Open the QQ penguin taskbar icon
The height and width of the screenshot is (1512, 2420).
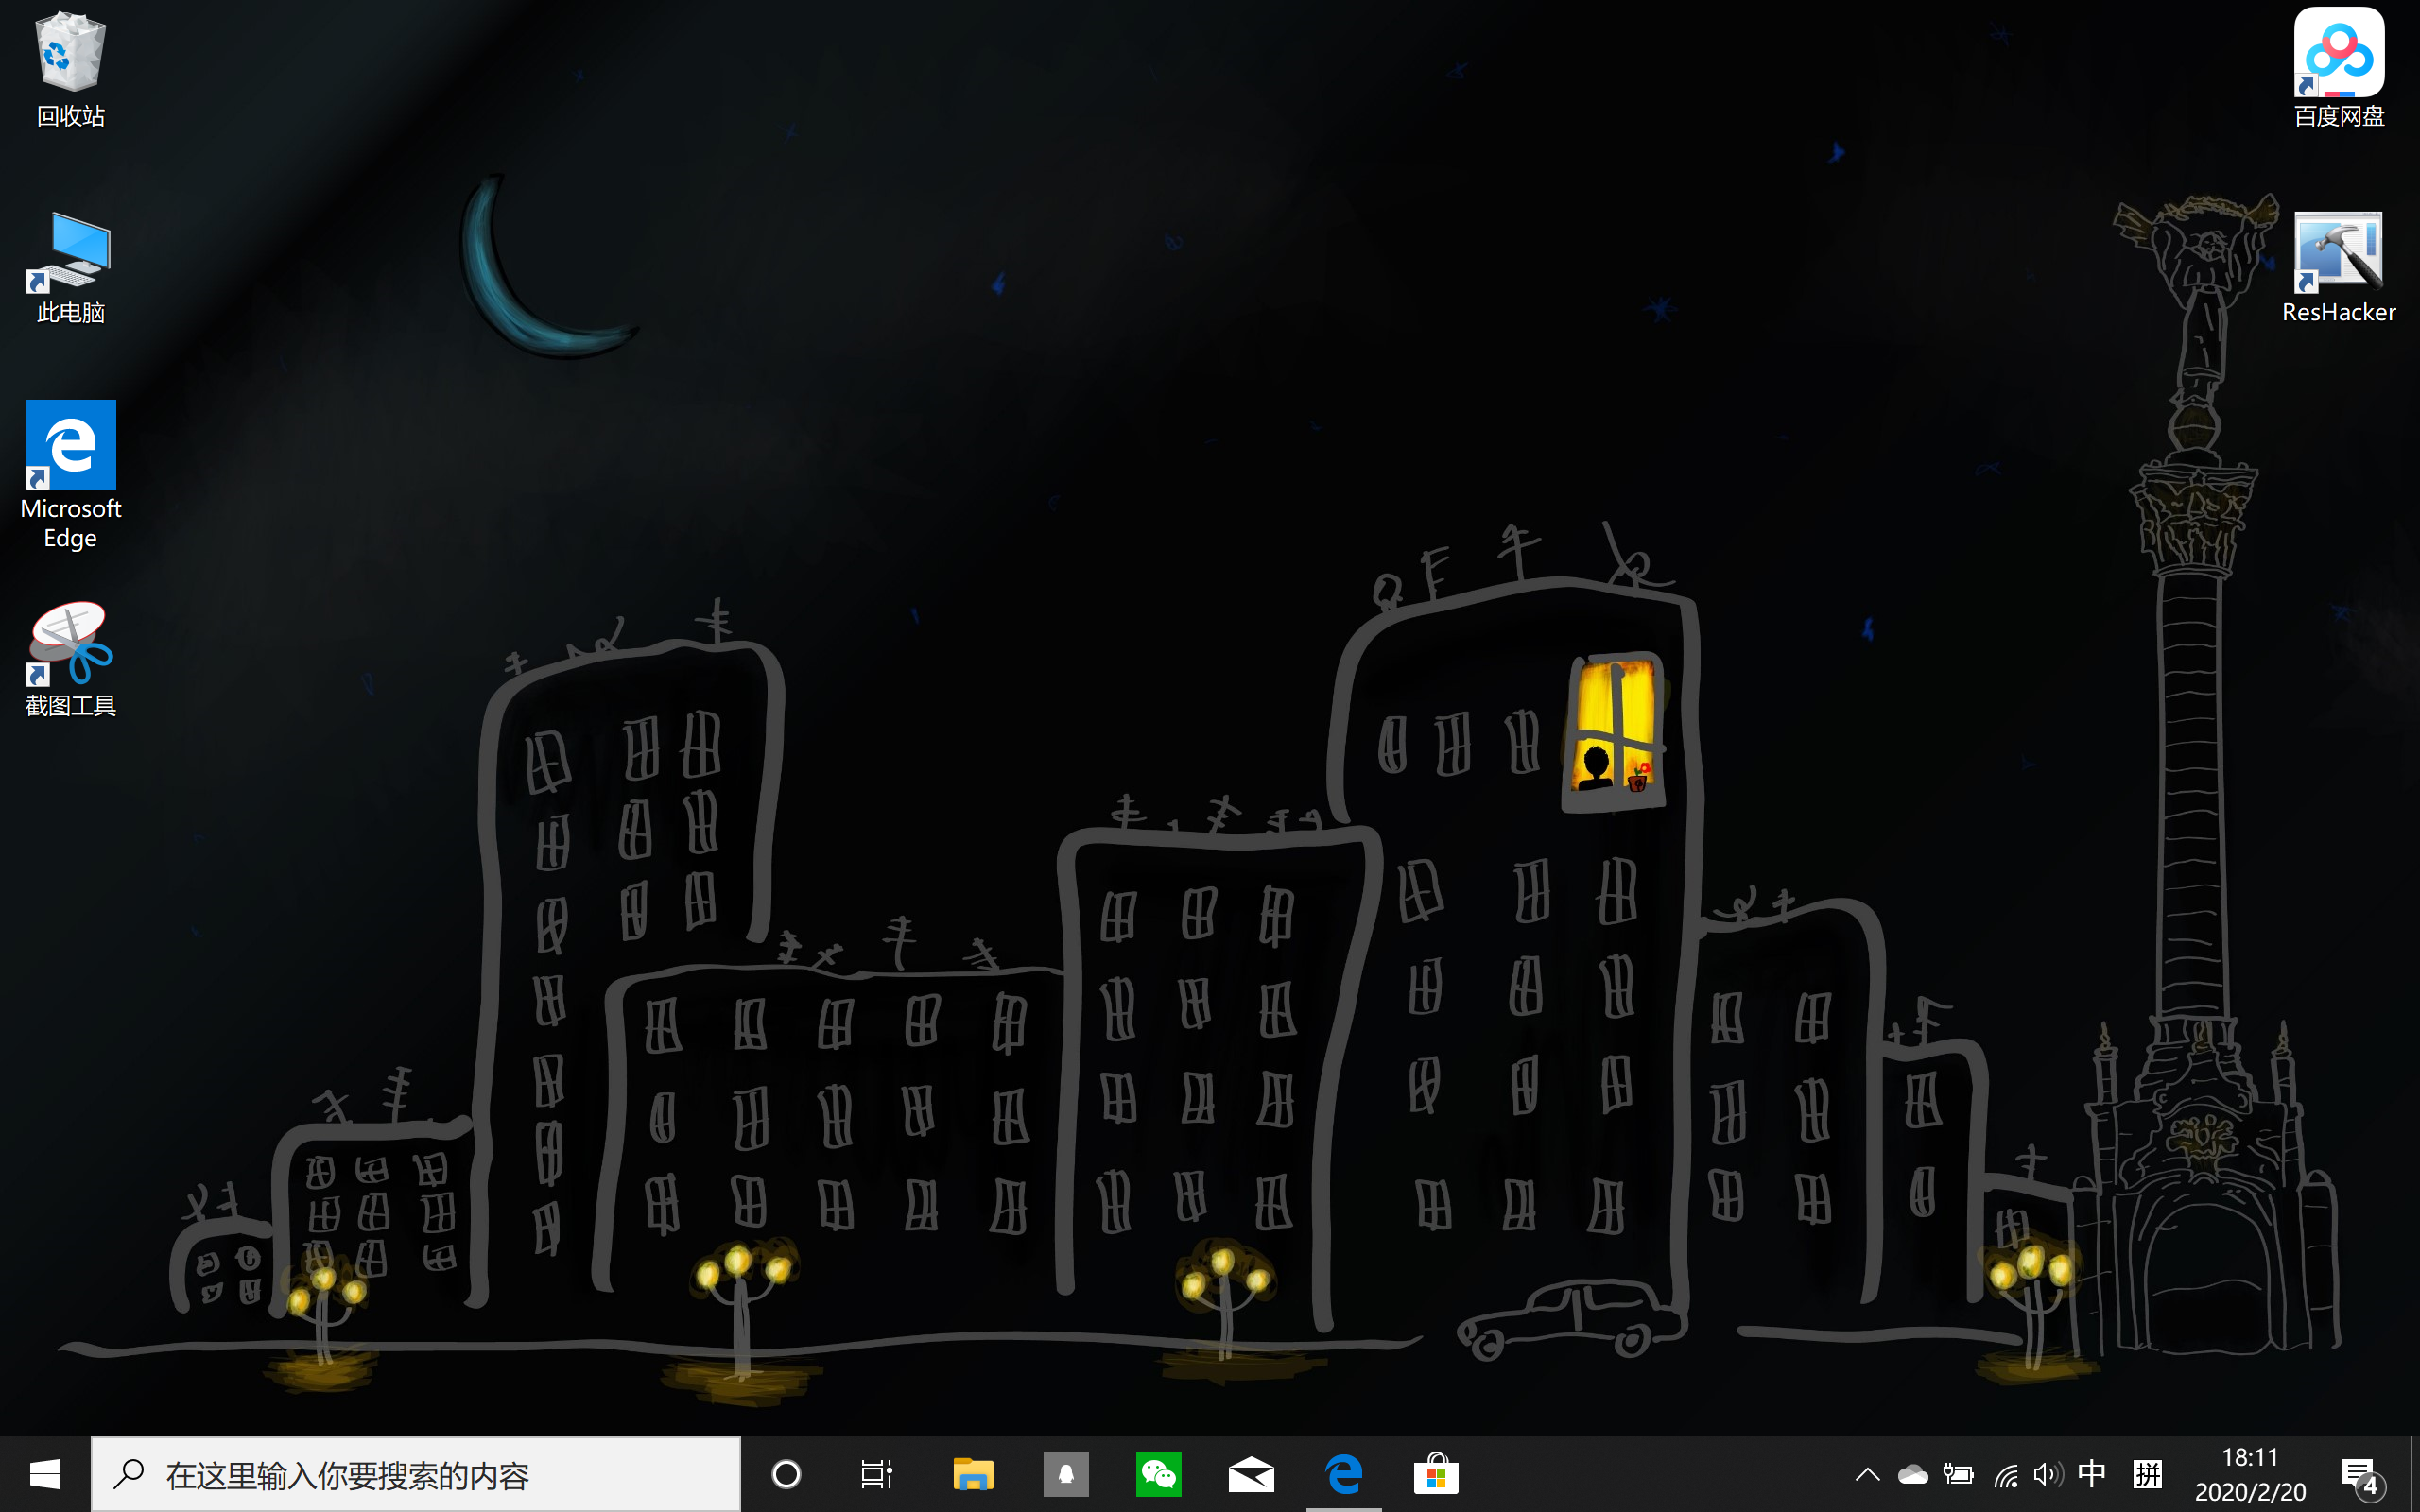1065,1474
